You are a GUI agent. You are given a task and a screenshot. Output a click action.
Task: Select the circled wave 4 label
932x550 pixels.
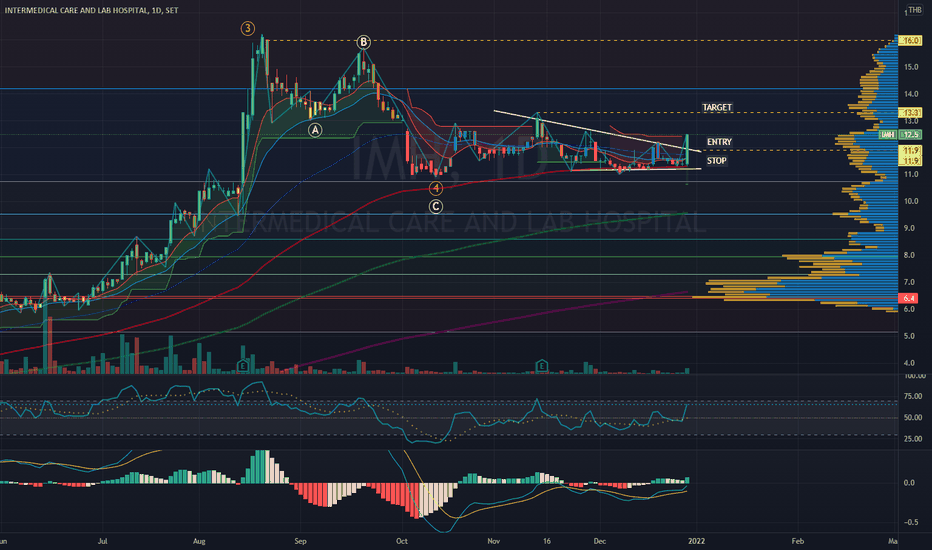tap(436, 188)
